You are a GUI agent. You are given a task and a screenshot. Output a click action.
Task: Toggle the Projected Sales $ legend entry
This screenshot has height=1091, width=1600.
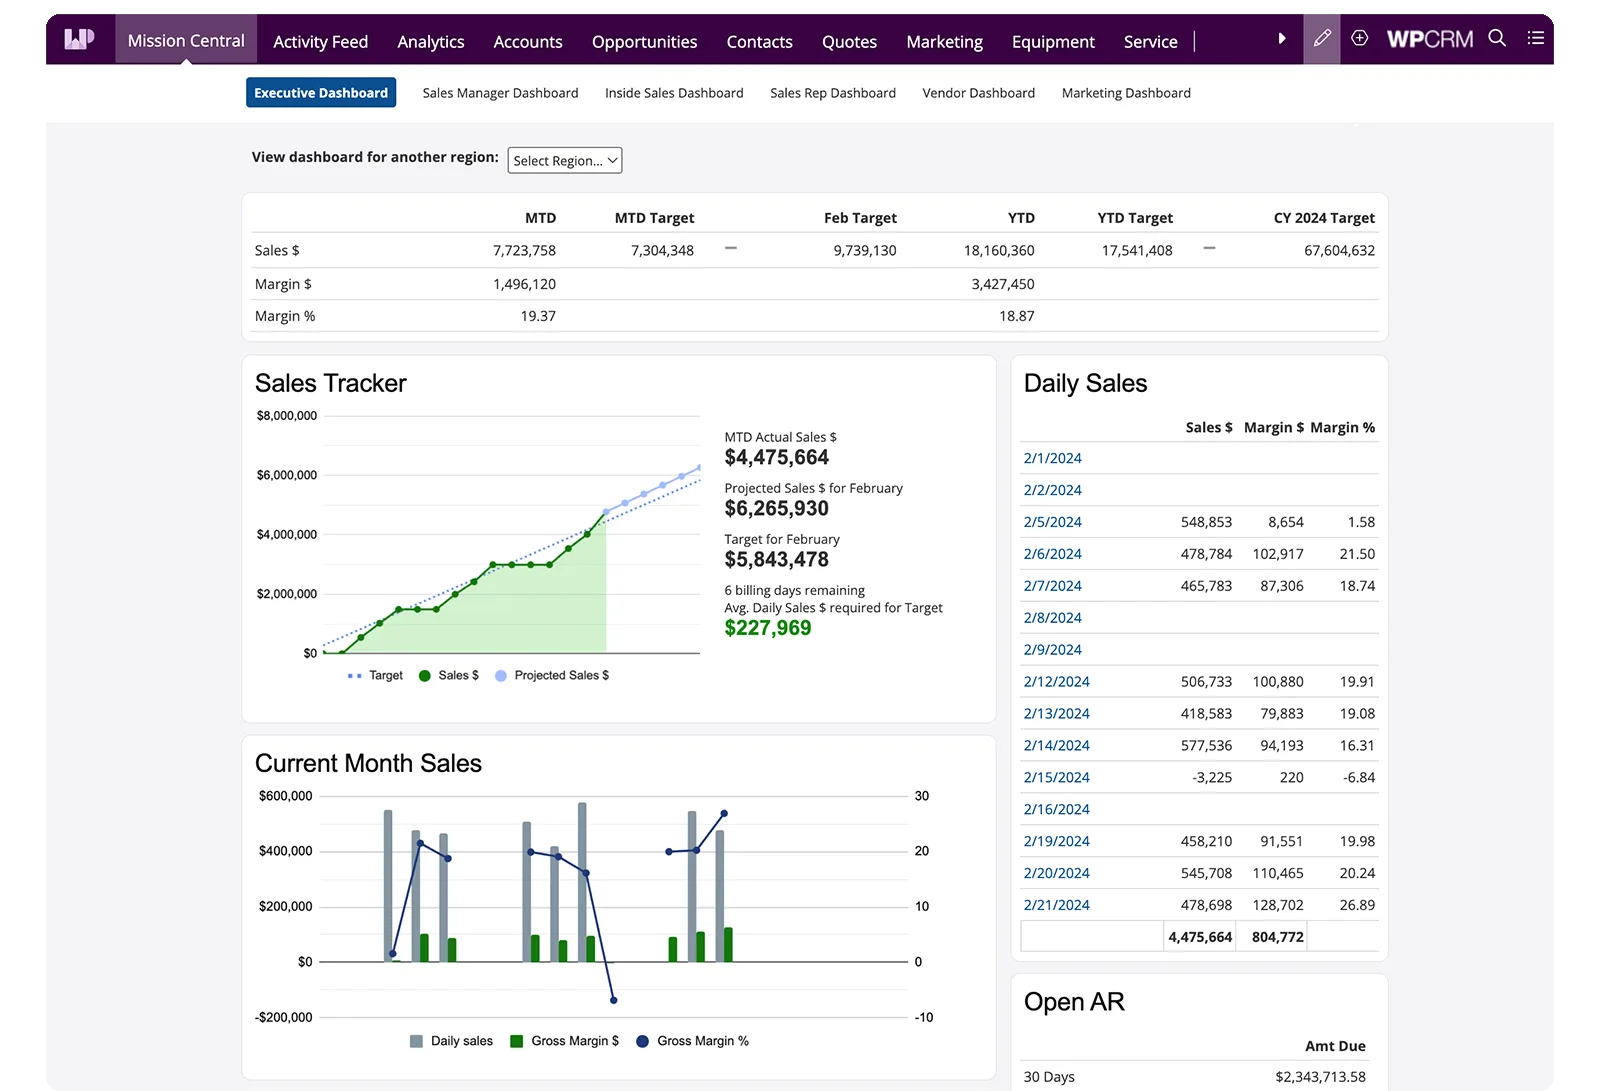(552, 676)
